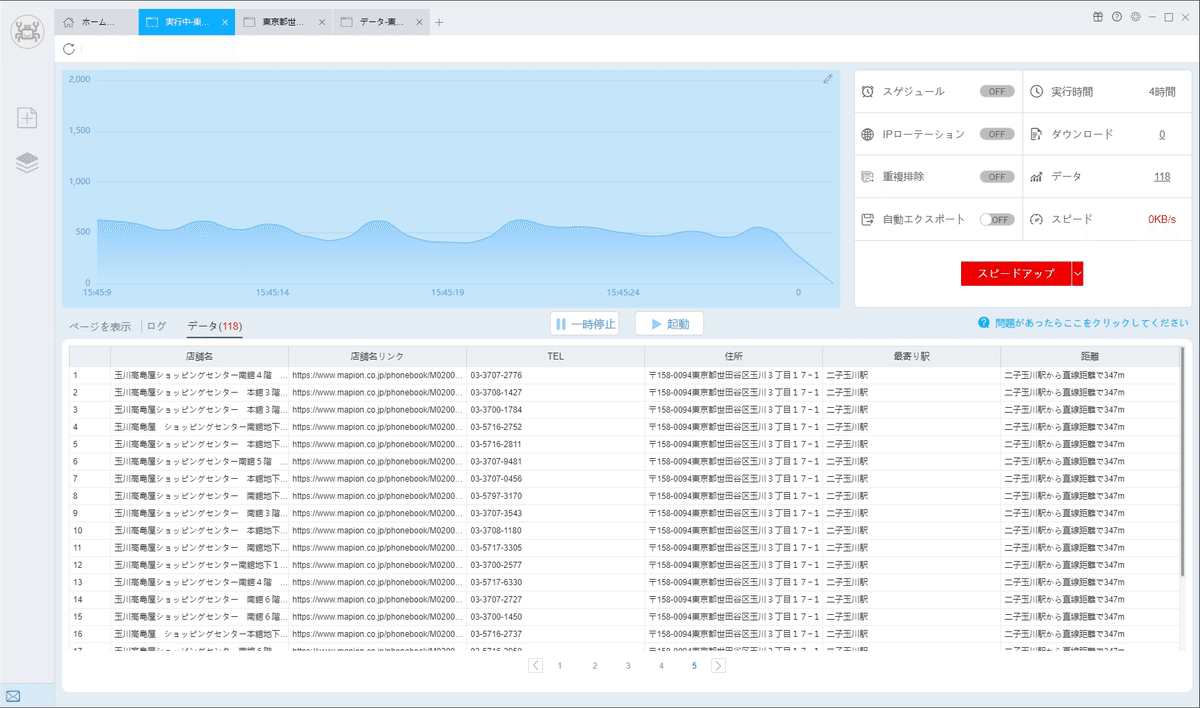1200x708 pixels.
Task: Click the pencil edit icon on the chart
Action: pos(828,79)
